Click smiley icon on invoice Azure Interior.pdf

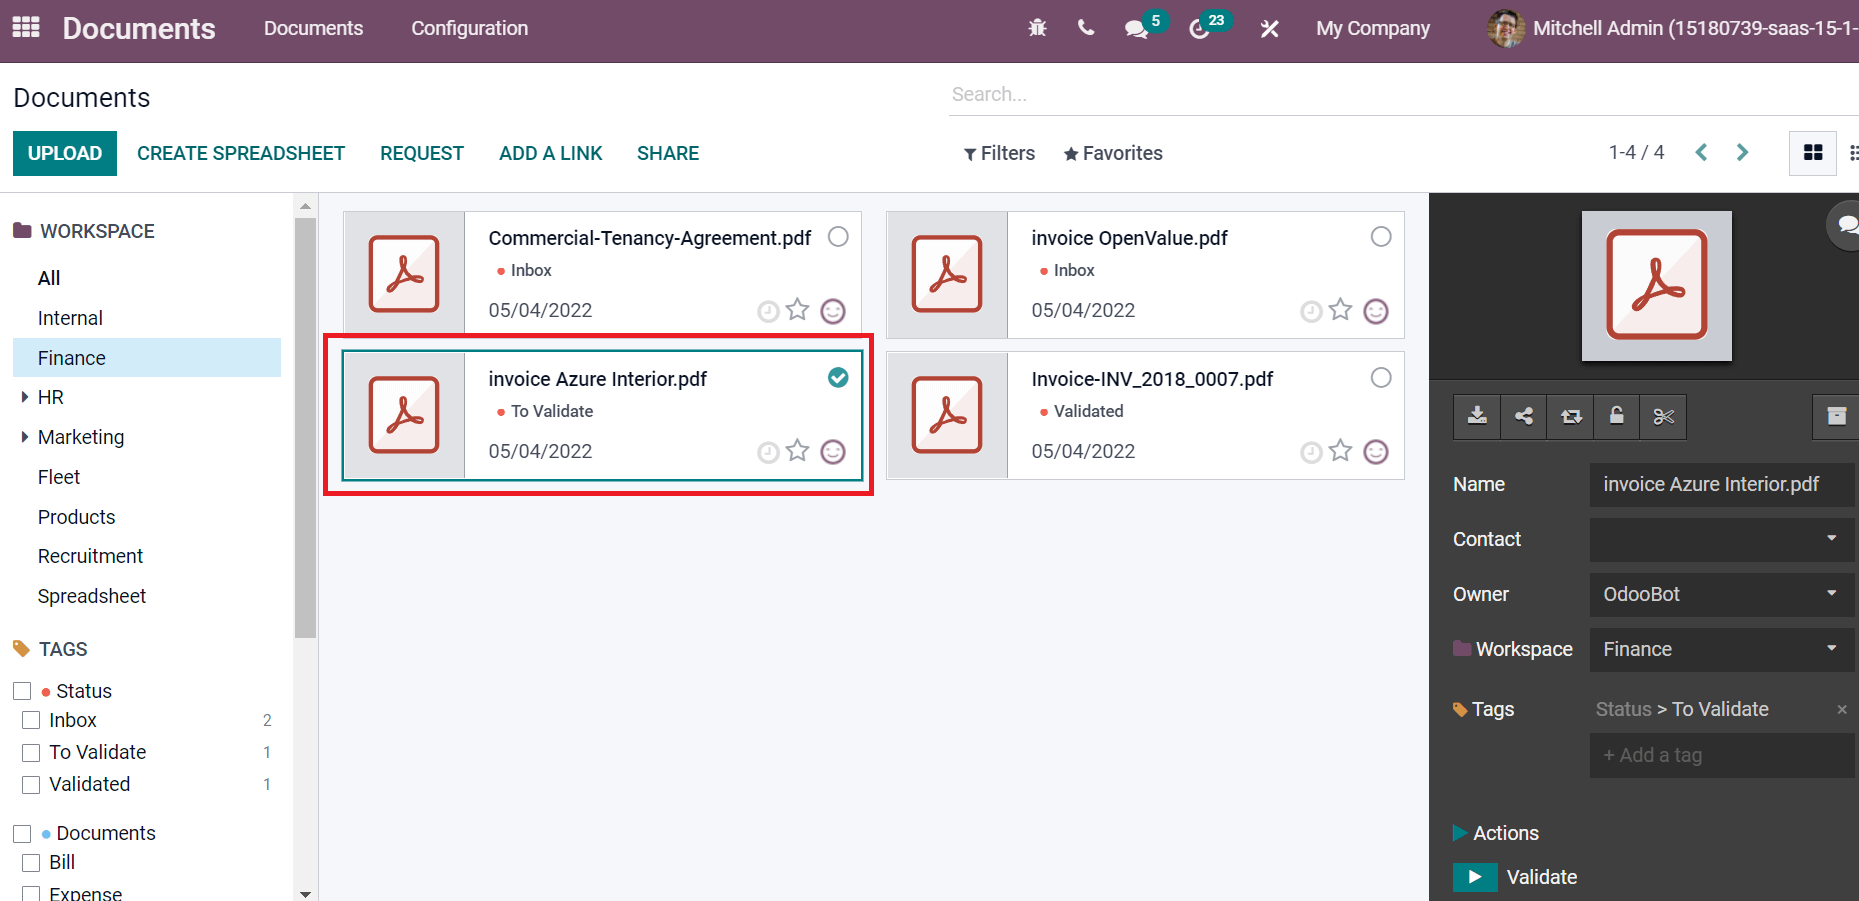tap(833, 452)
